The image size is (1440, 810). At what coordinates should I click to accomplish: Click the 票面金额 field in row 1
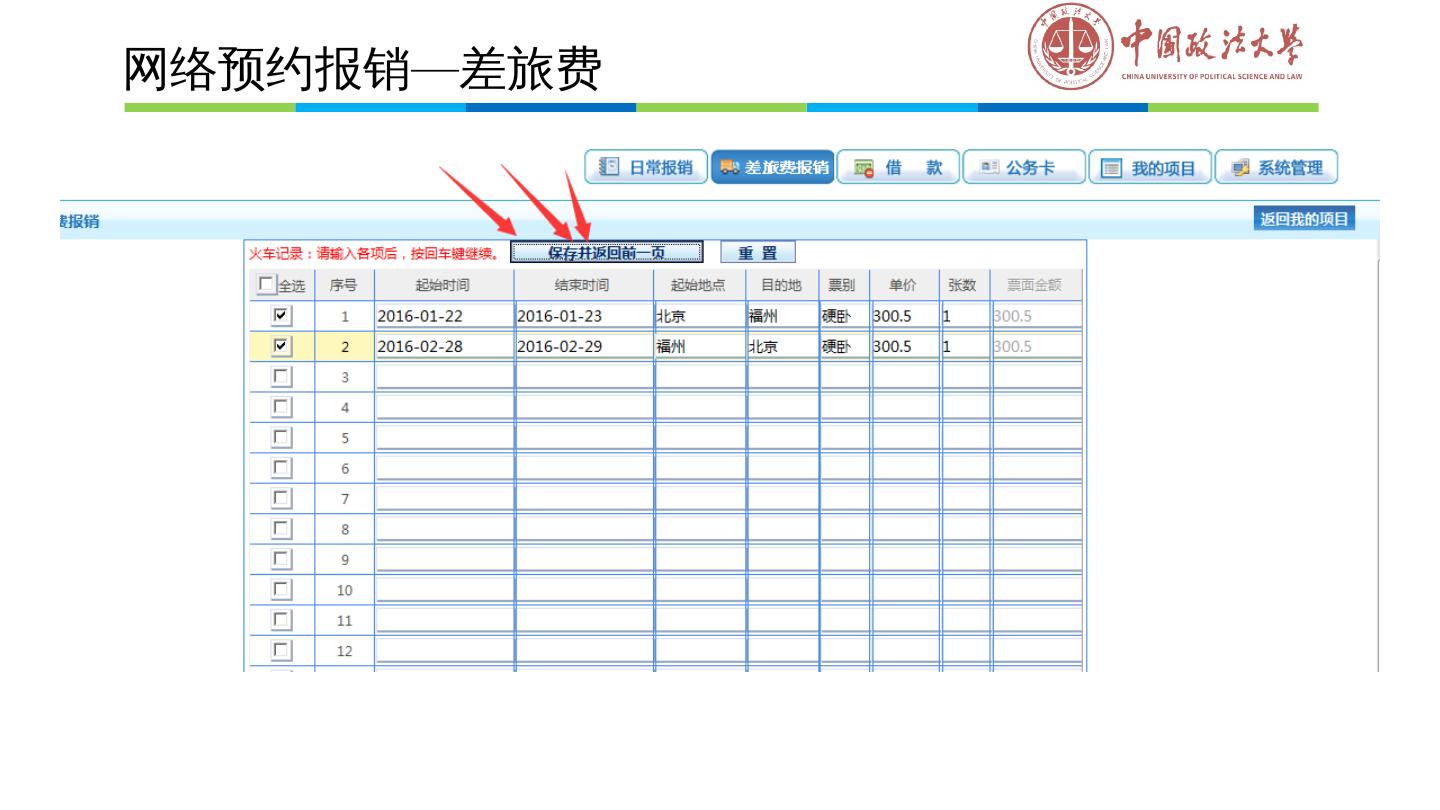1037,316
